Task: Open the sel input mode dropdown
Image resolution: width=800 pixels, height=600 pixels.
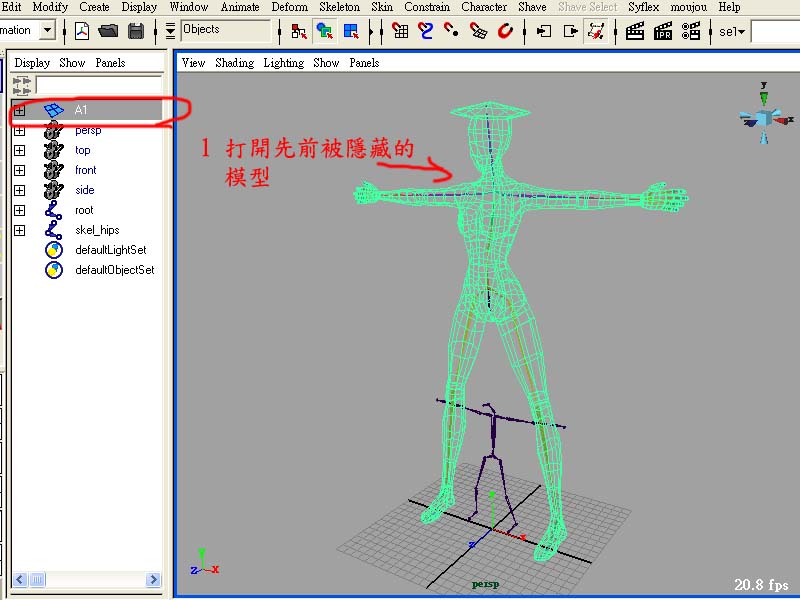Action: coord(732,32)
